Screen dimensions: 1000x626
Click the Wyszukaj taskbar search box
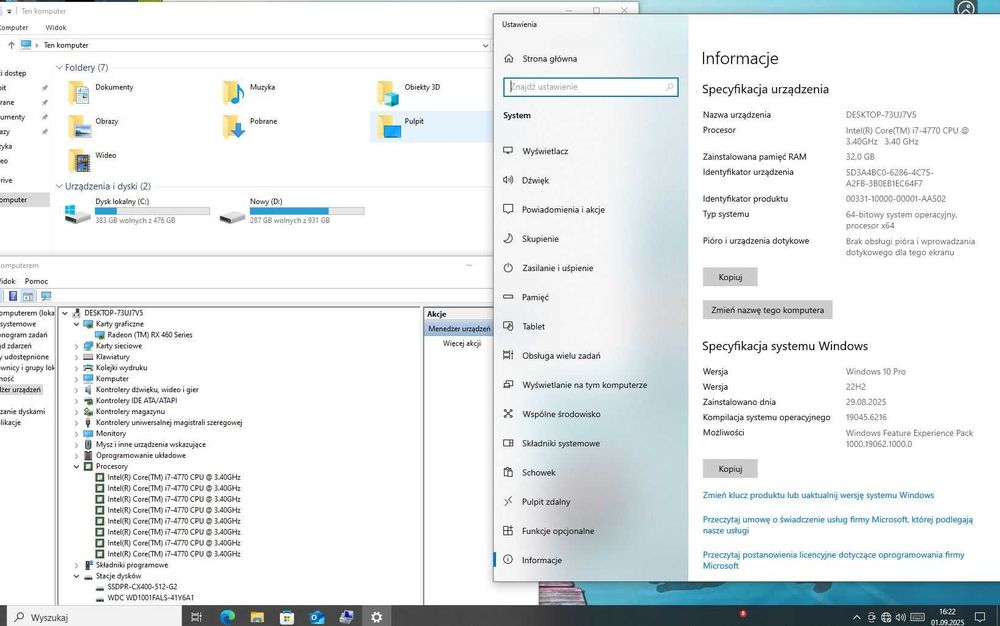[96, 617]
